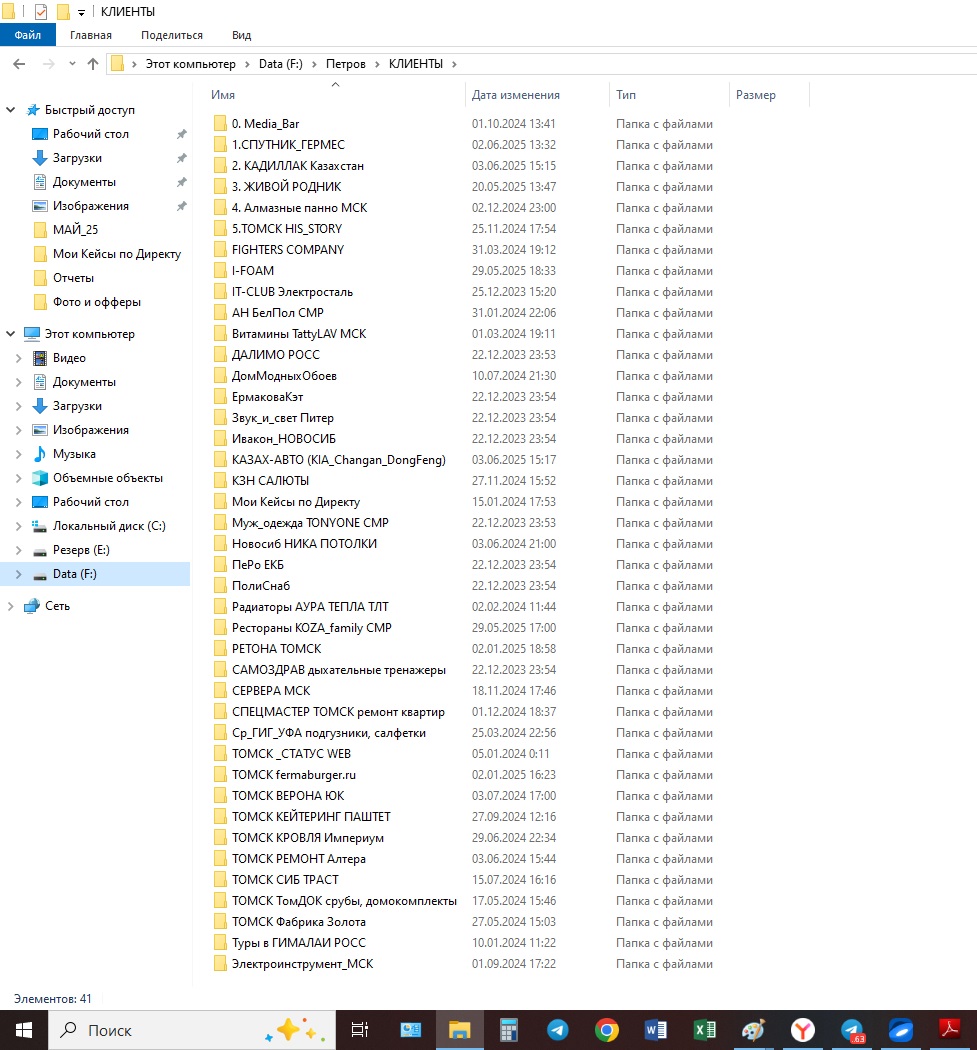Image resolution: width=977 pixels, height=1050 pixels.
Task: Click Сеть network icon
Action: (x=31, y=606)
